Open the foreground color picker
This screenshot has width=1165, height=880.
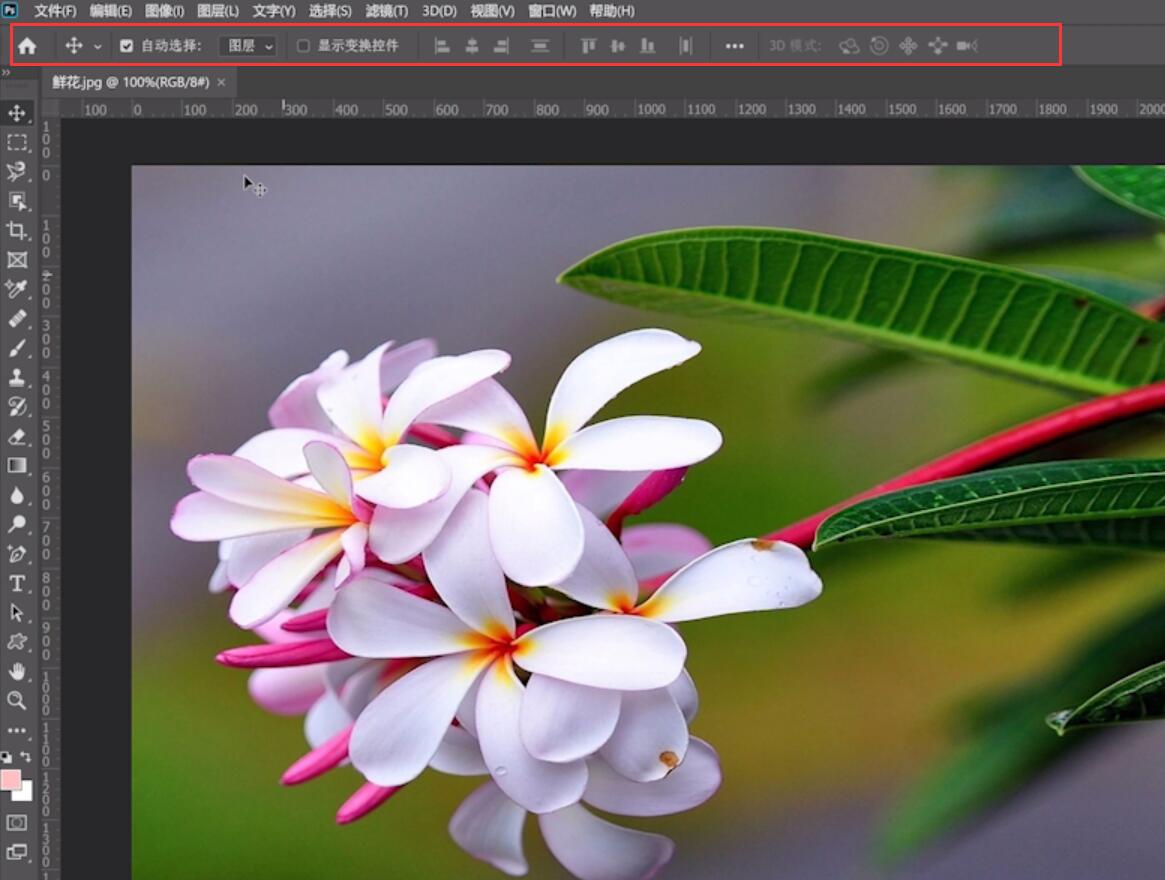click(10, 780)
